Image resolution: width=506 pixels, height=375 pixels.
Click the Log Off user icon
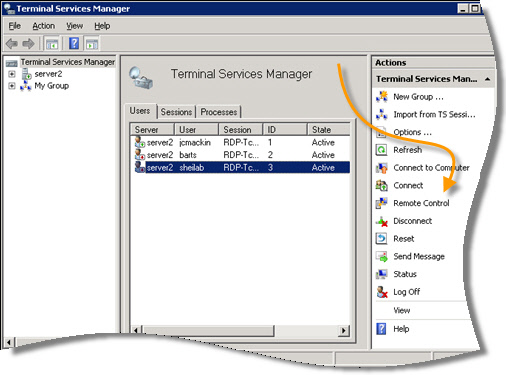(x=382, y=292)
